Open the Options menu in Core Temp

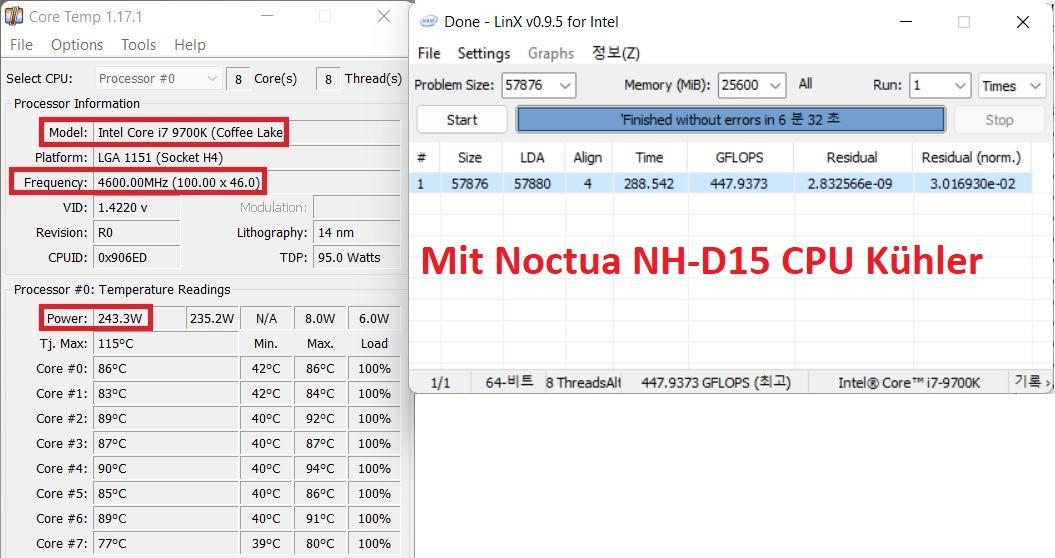click(77, 44)
